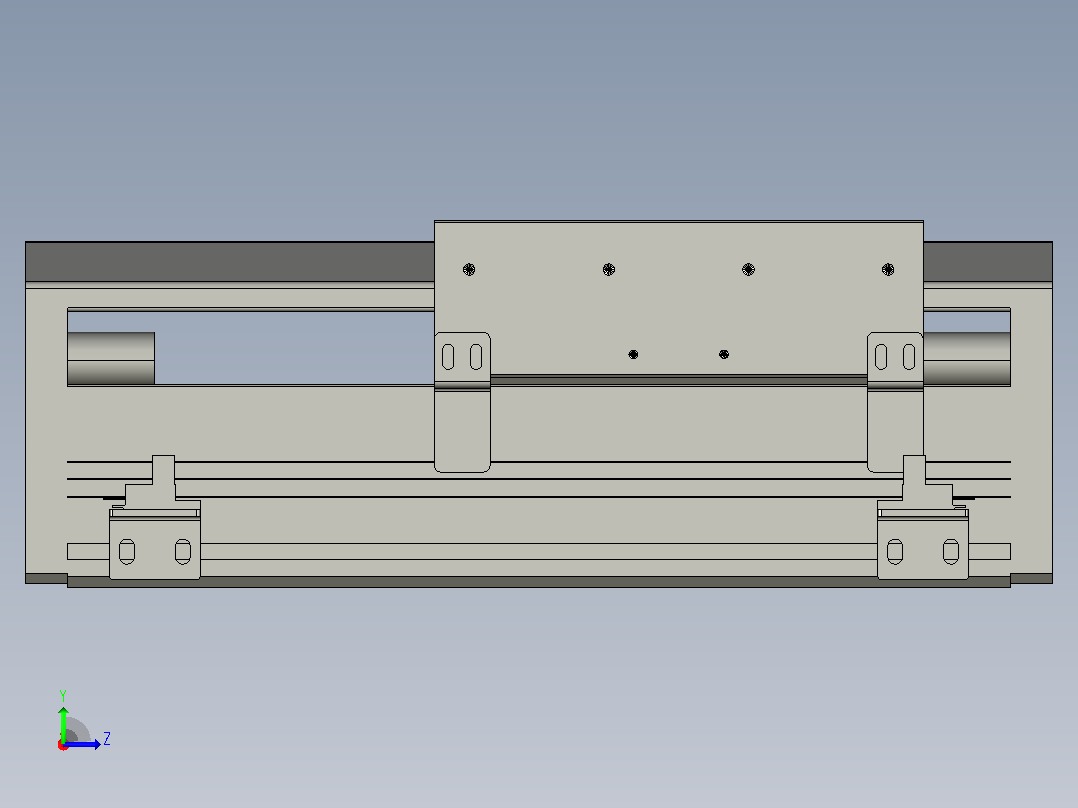Select the leftmost screw on the carriage plate's top row

[x=469, y=269]
